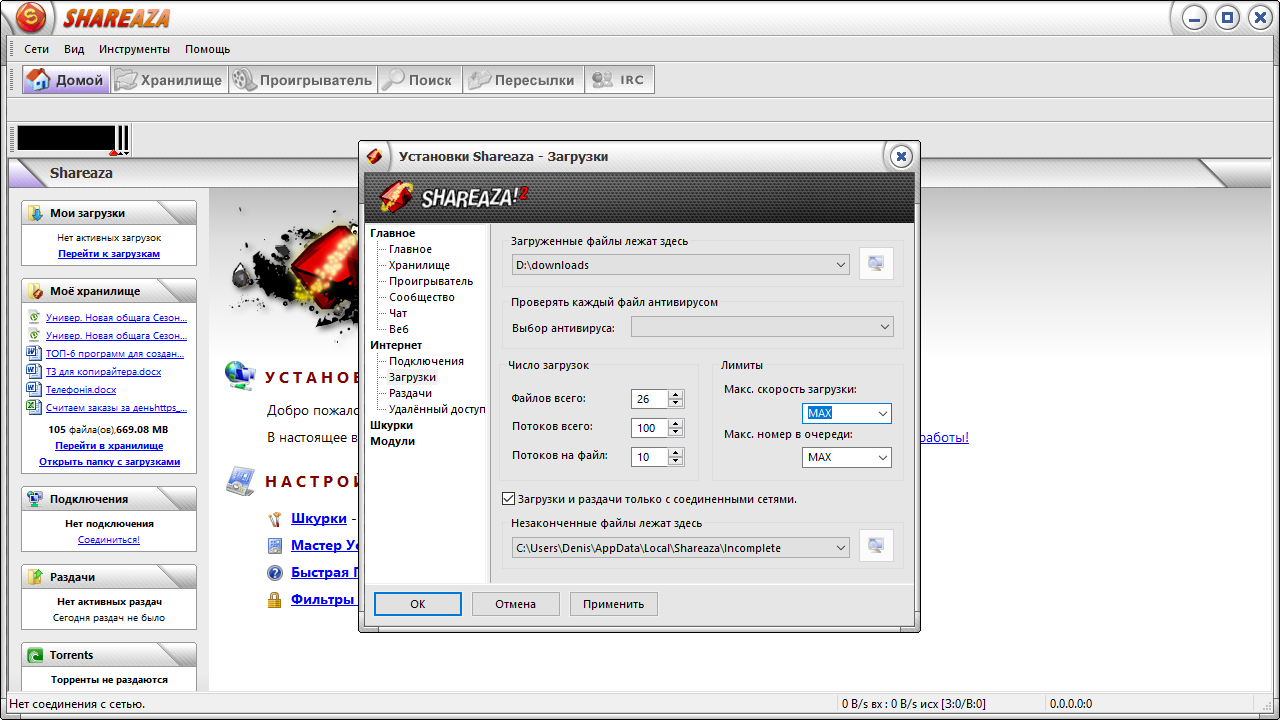Click the Мастер setup wizard icon
Image resolution: width=1280 pixels, height=720 pixels.
click(275, 546)
